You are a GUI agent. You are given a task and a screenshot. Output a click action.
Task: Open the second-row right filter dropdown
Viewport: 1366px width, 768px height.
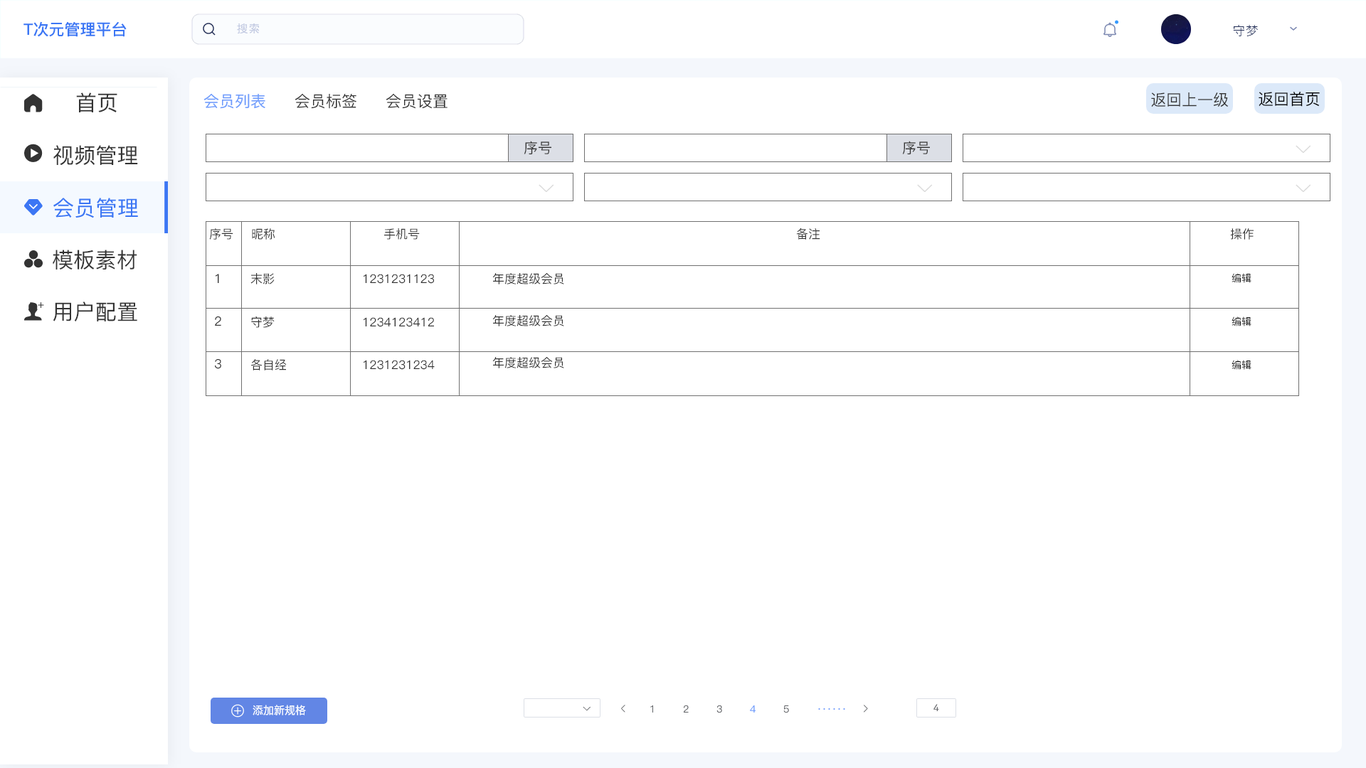pyautogui.click(x=1146, y=187)
